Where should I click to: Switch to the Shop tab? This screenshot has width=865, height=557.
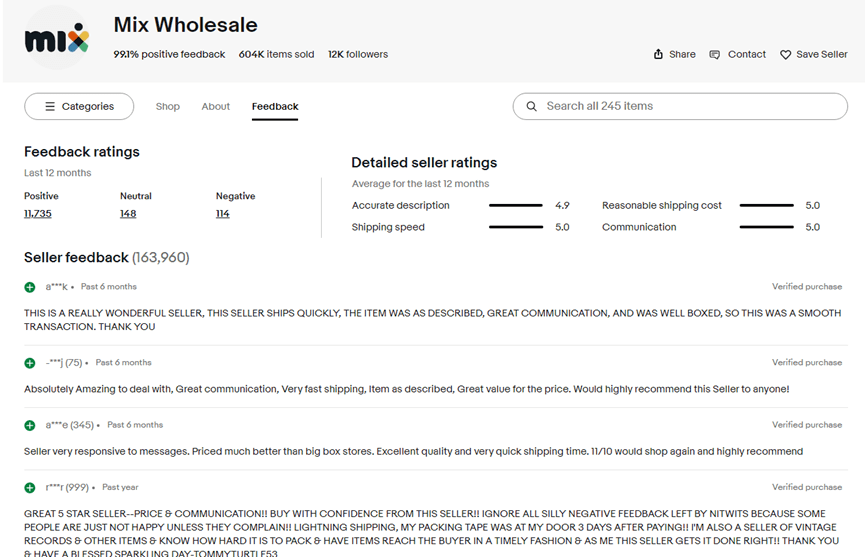click(x=168, y=106)
